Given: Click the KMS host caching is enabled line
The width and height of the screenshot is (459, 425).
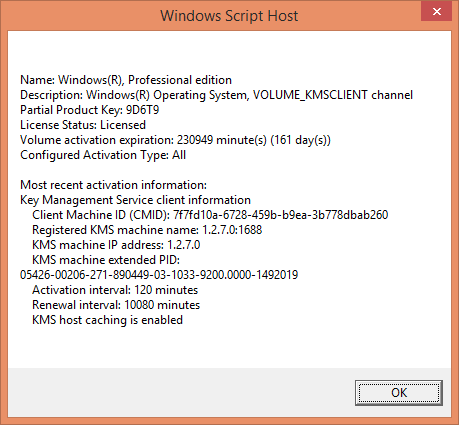Looking at the screenshot, I should pyautogui.click(x=107, y=320).
